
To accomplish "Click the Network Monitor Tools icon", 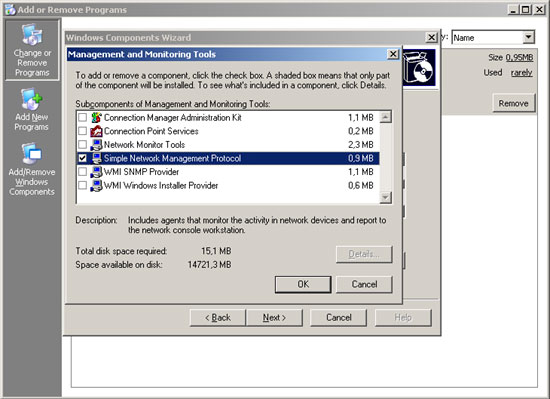I will click(96, 145).
